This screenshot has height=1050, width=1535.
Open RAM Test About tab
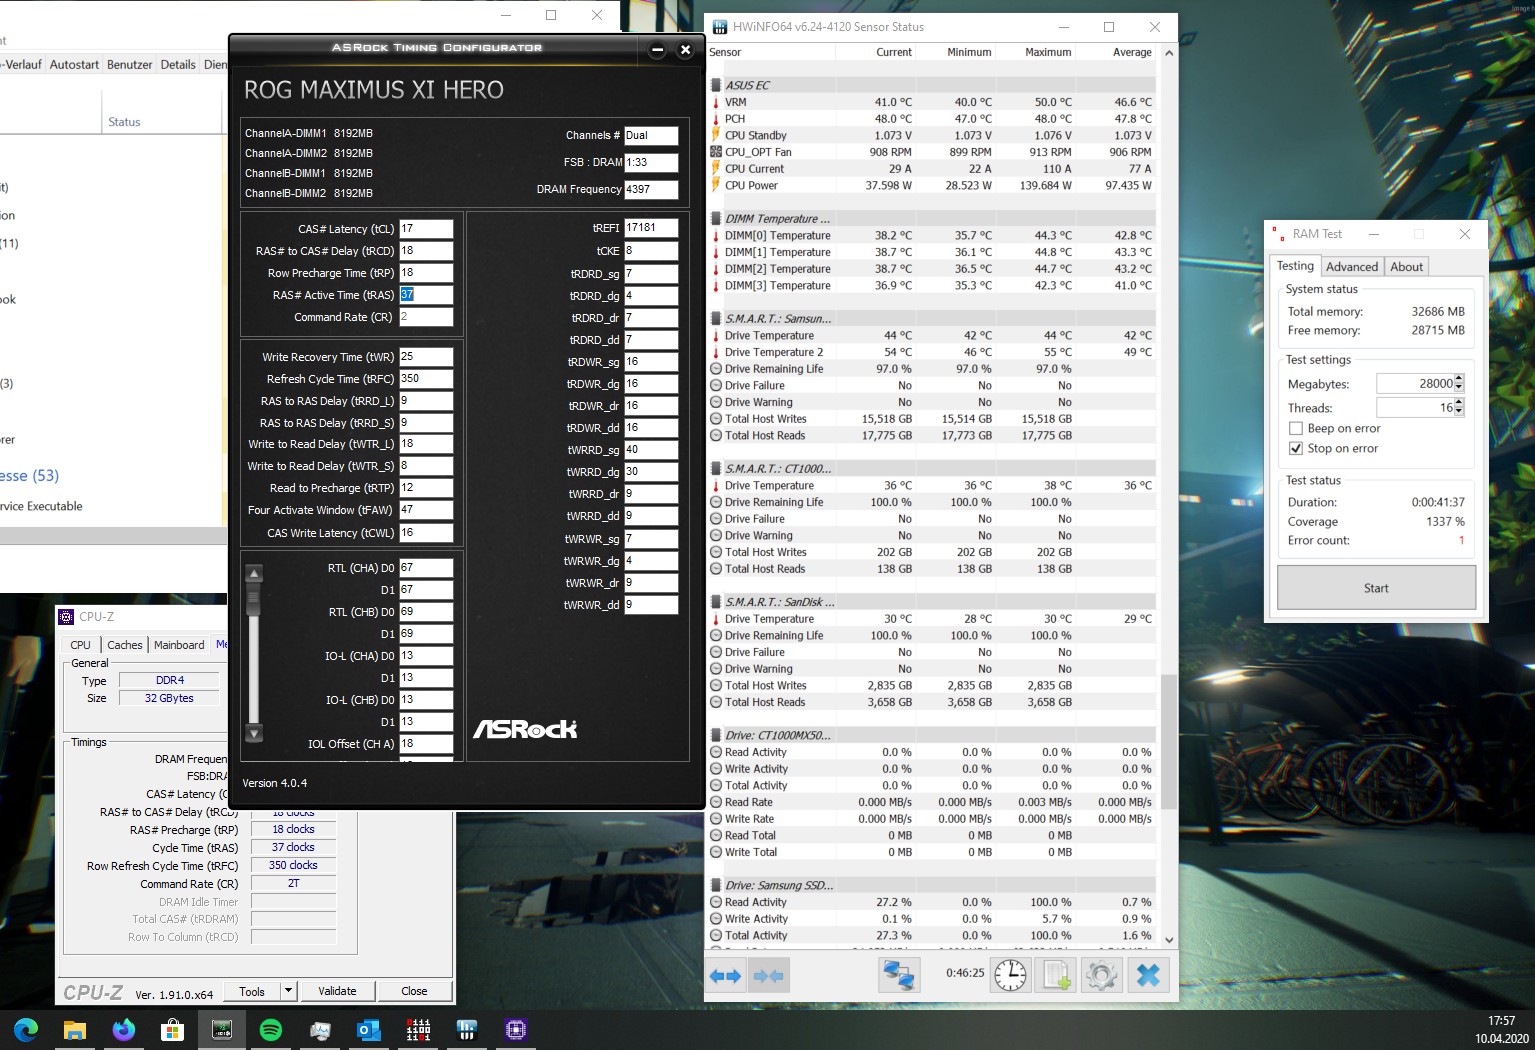(x=1406, y=267)
